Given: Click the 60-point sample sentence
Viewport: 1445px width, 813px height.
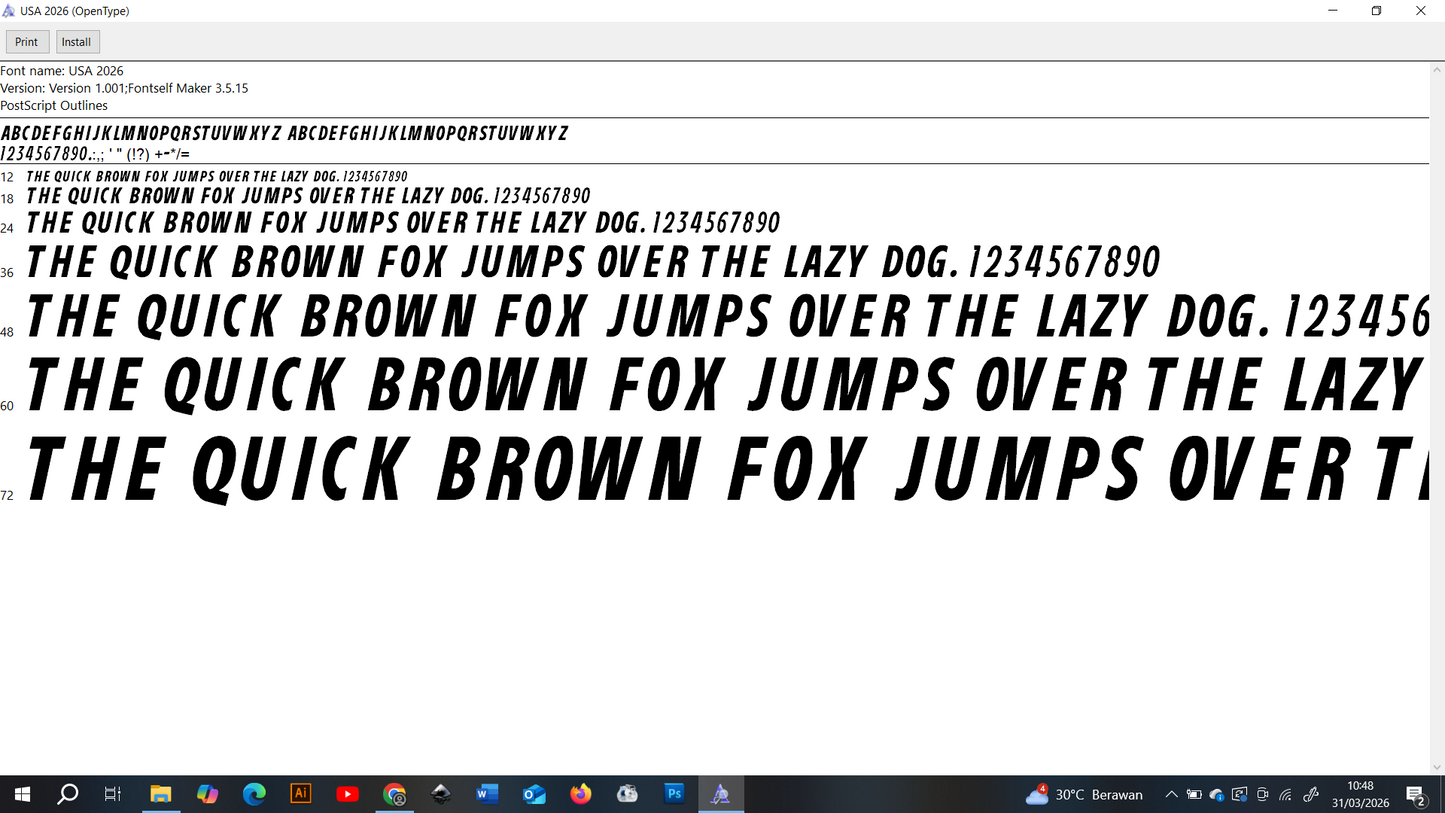Looking at the screenshot, I should (727, 385).
